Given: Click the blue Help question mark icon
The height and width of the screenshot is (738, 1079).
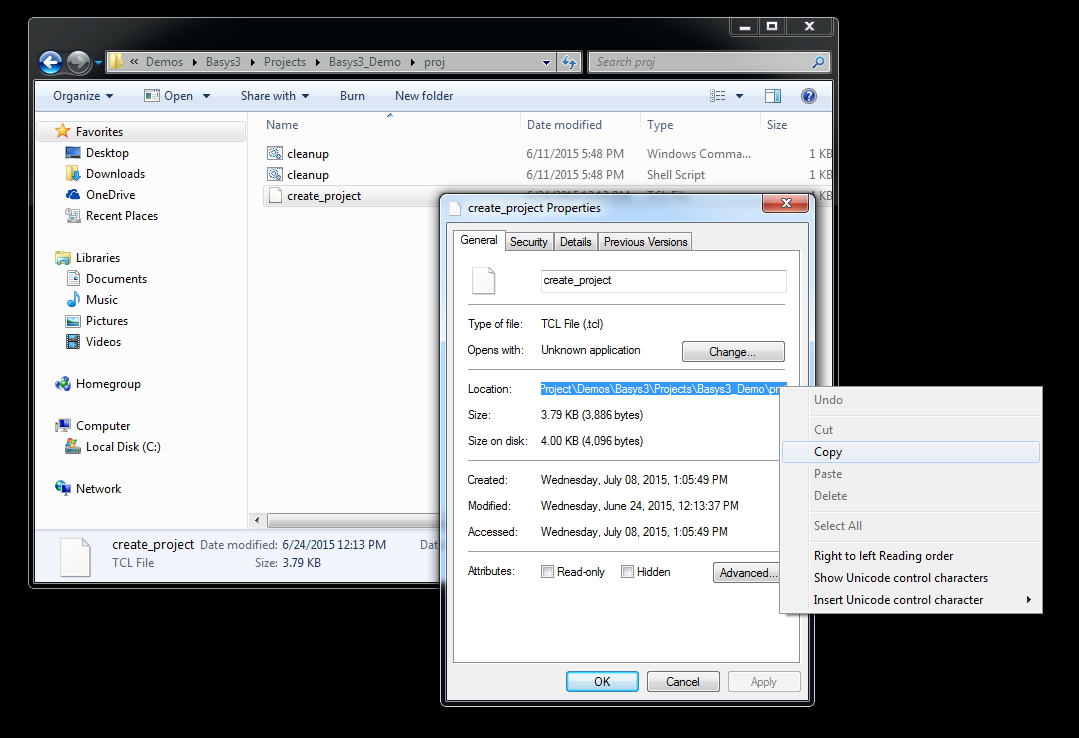Looking at the screenshot, I should [806, 95].
